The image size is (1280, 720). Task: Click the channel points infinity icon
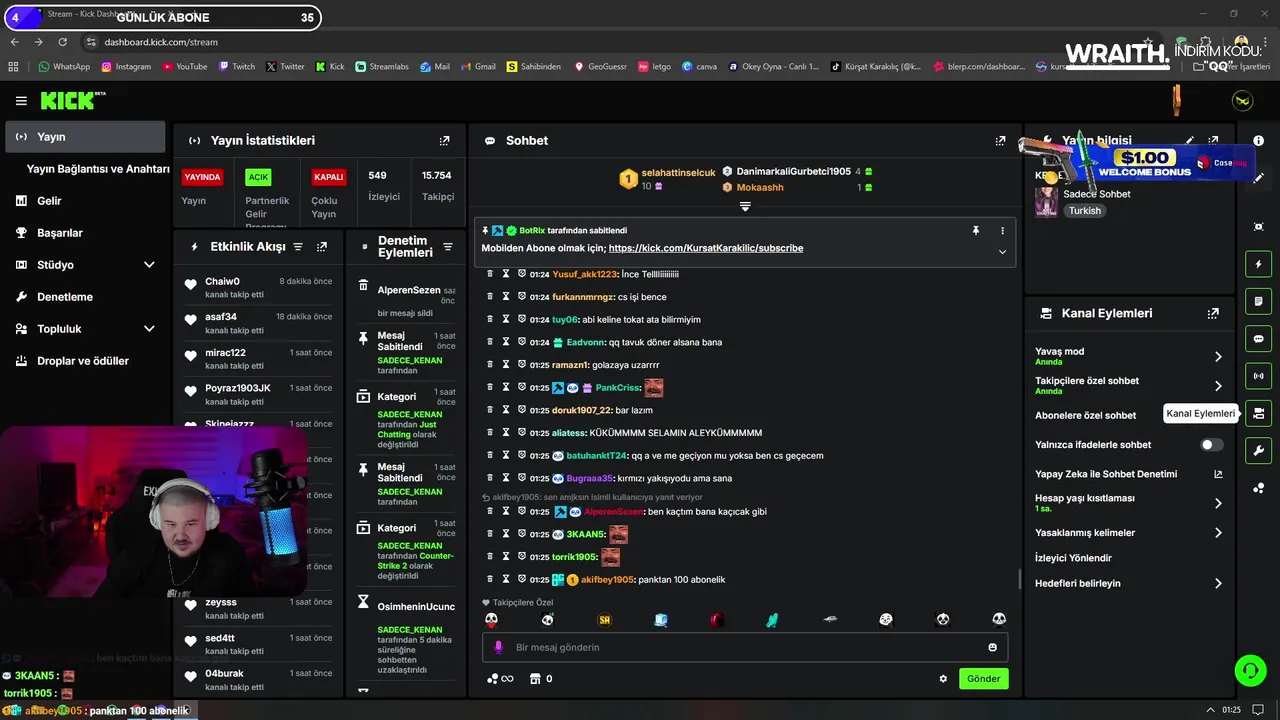[x=500, y=679]
